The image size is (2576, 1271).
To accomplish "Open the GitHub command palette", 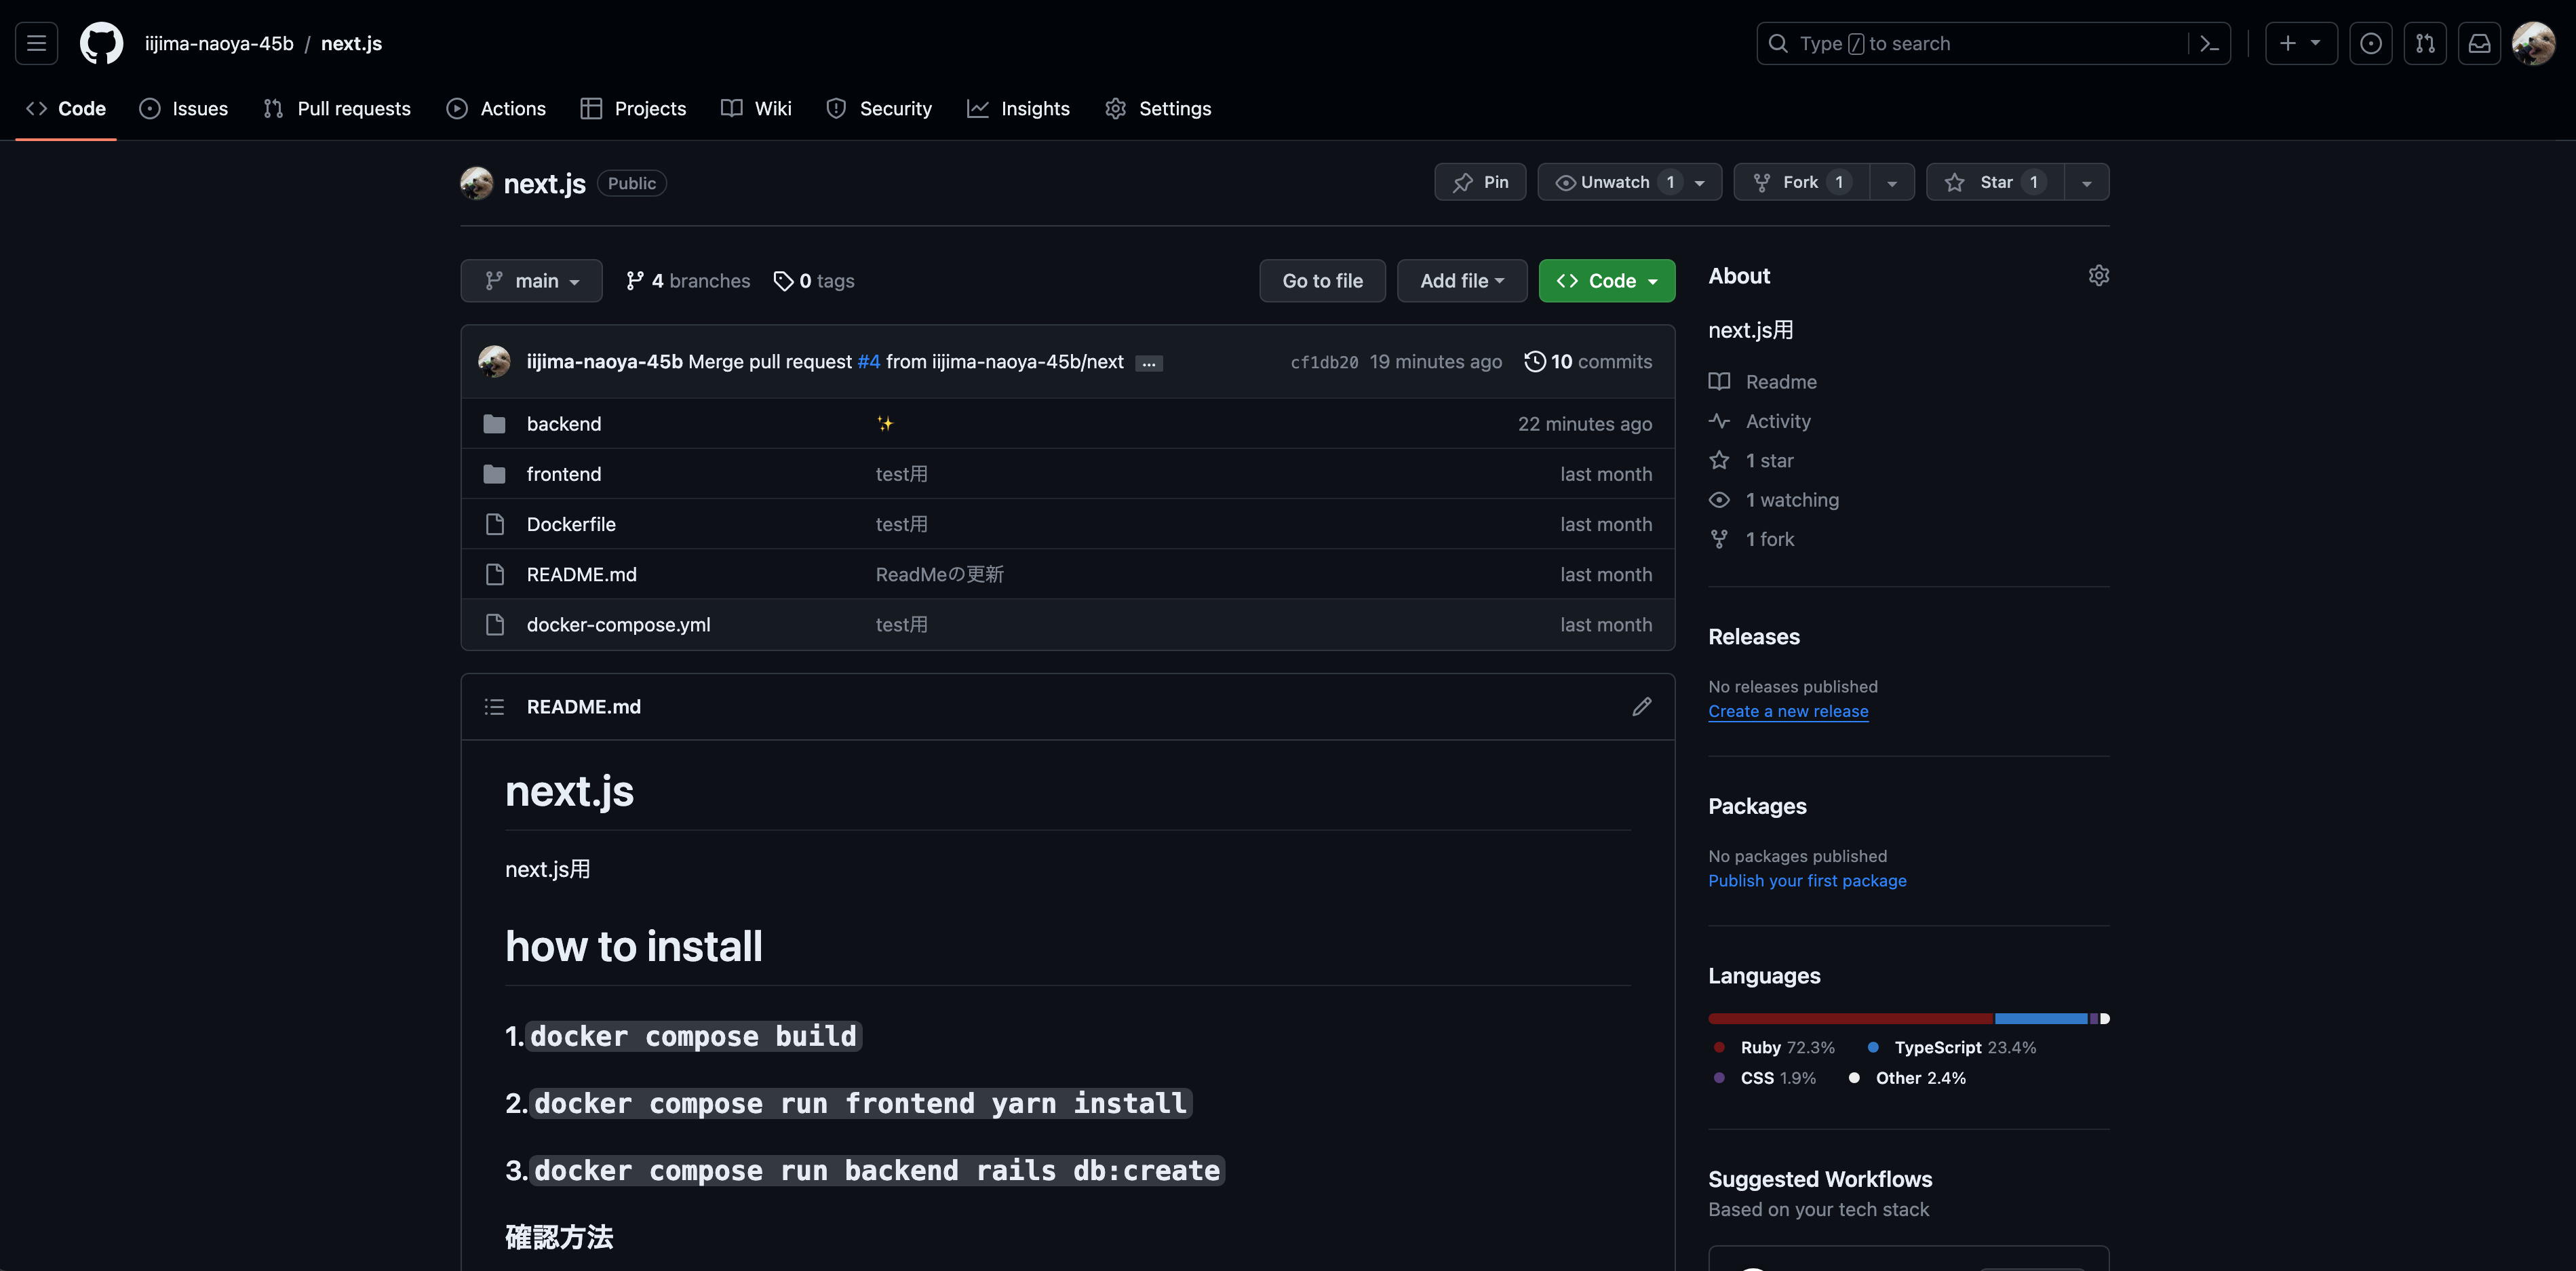I will point(2209,43).
